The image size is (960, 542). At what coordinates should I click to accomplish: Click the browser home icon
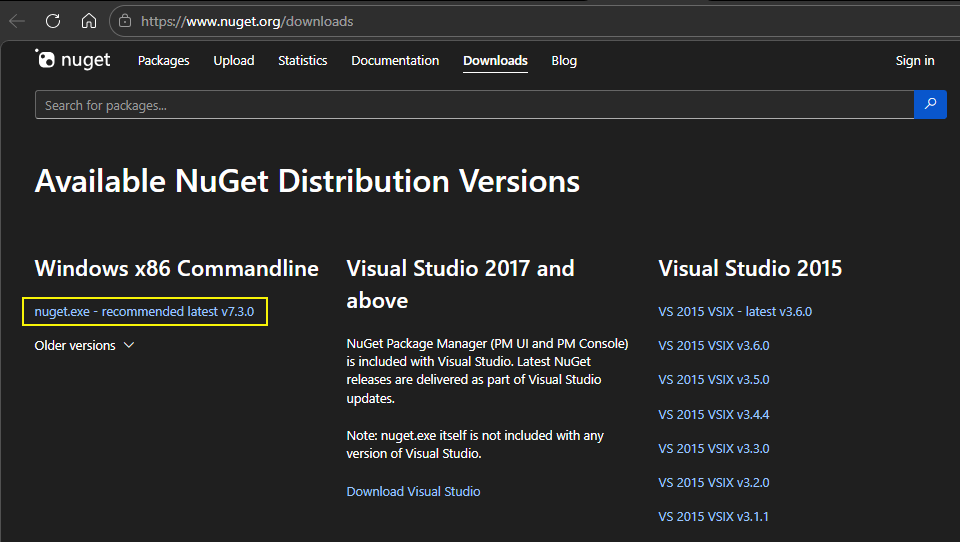click(x=89, y=21)
